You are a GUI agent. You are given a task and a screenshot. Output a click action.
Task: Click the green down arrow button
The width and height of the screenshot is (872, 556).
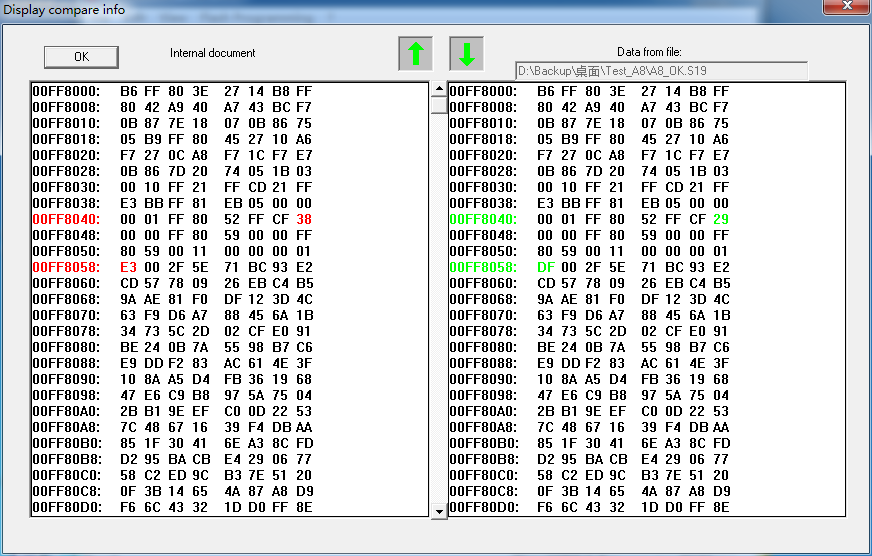[467, 53]
